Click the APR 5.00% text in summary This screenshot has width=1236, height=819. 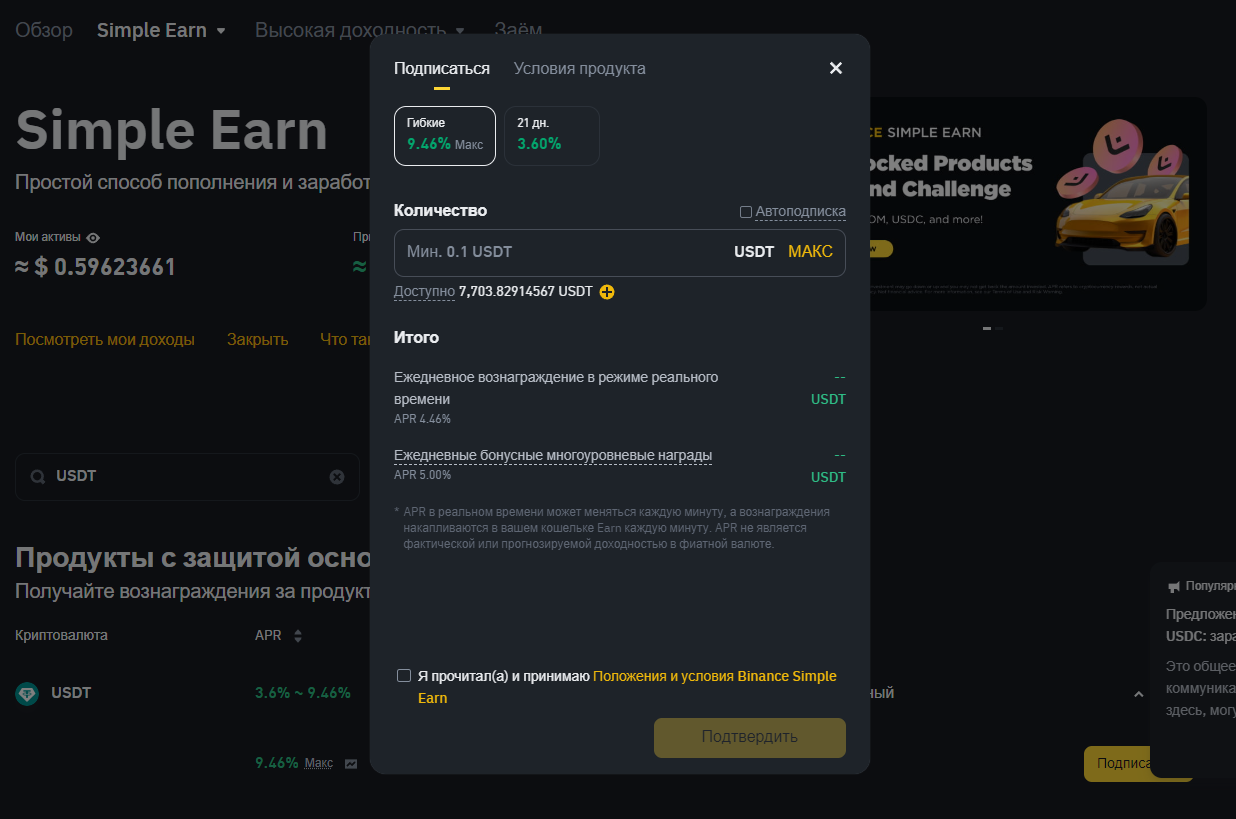(x=422, y=475)
